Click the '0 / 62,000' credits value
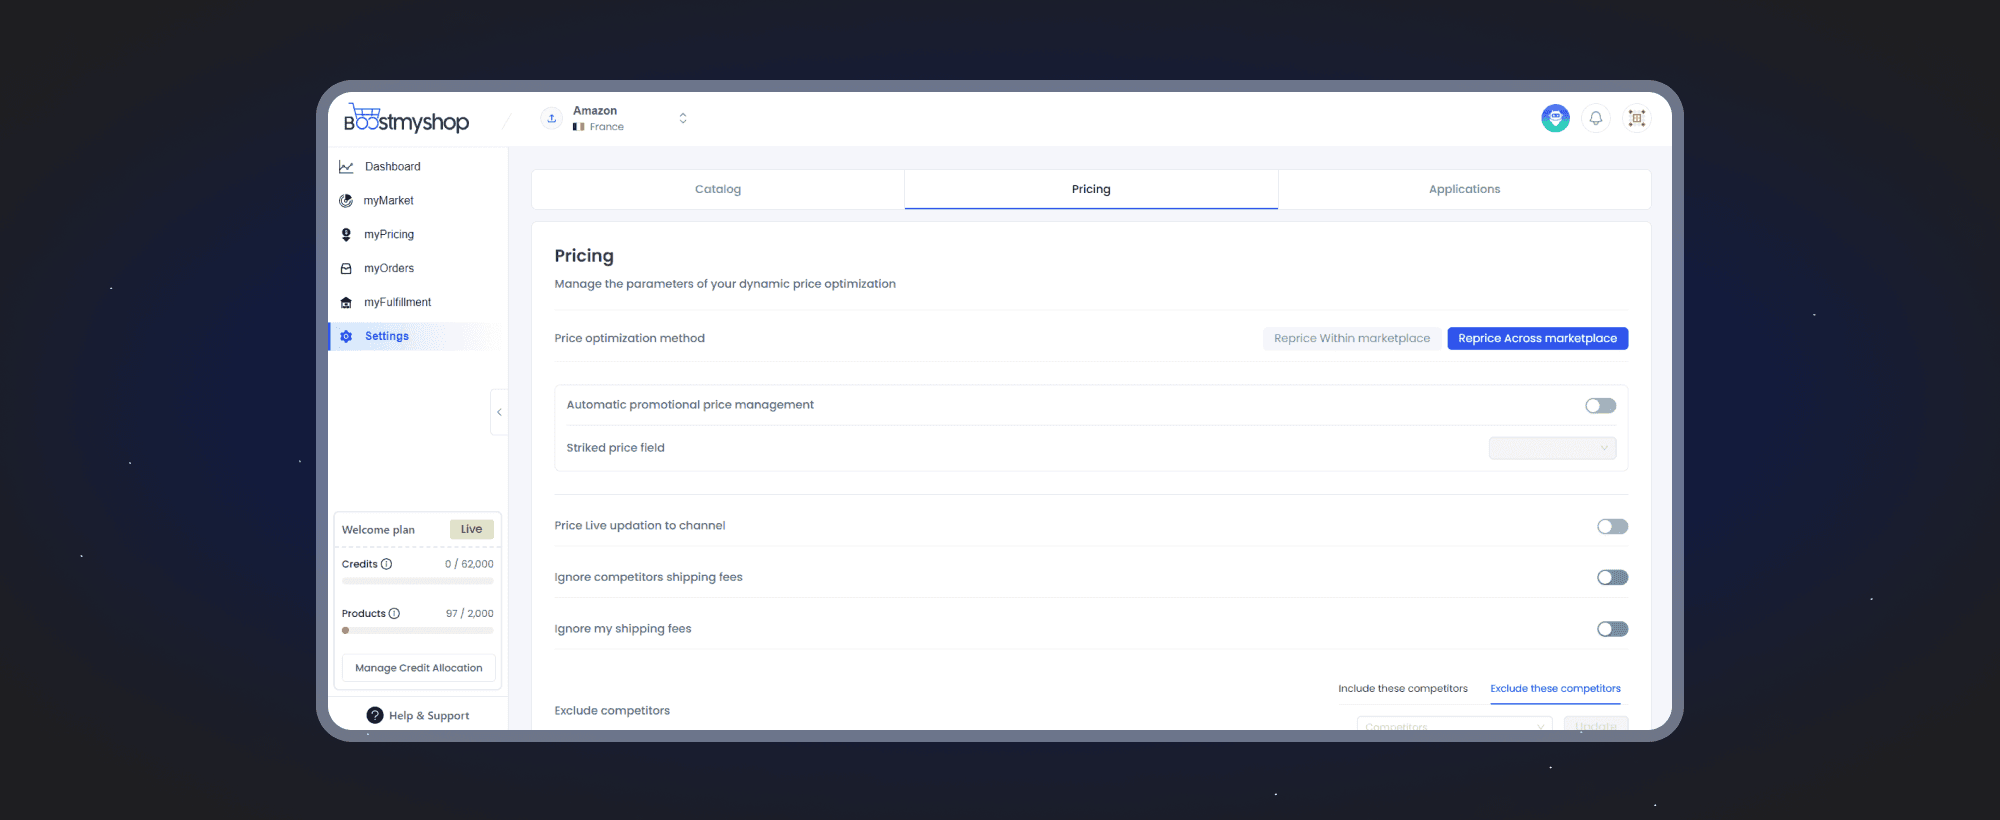2000x820 pixels. 469,564
